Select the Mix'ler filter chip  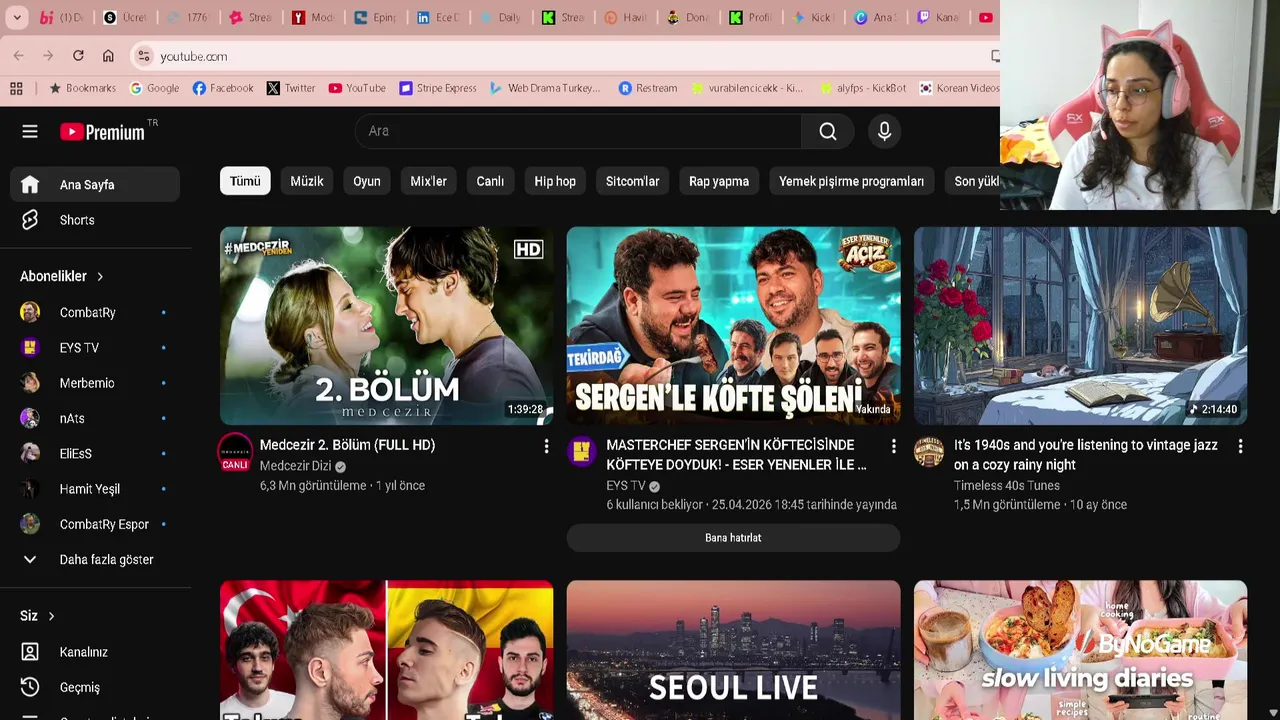[x=428, y=181]
